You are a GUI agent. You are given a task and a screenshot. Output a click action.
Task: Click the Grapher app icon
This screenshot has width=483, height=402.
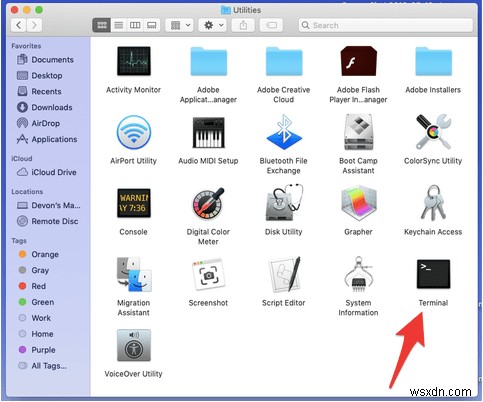[359, 203]
